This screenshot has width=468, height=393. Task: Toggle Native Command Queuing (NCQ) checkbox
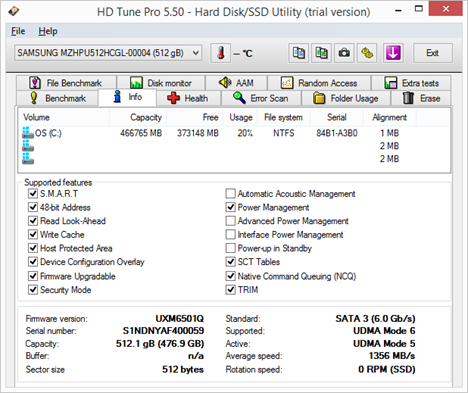pos(230,276)
